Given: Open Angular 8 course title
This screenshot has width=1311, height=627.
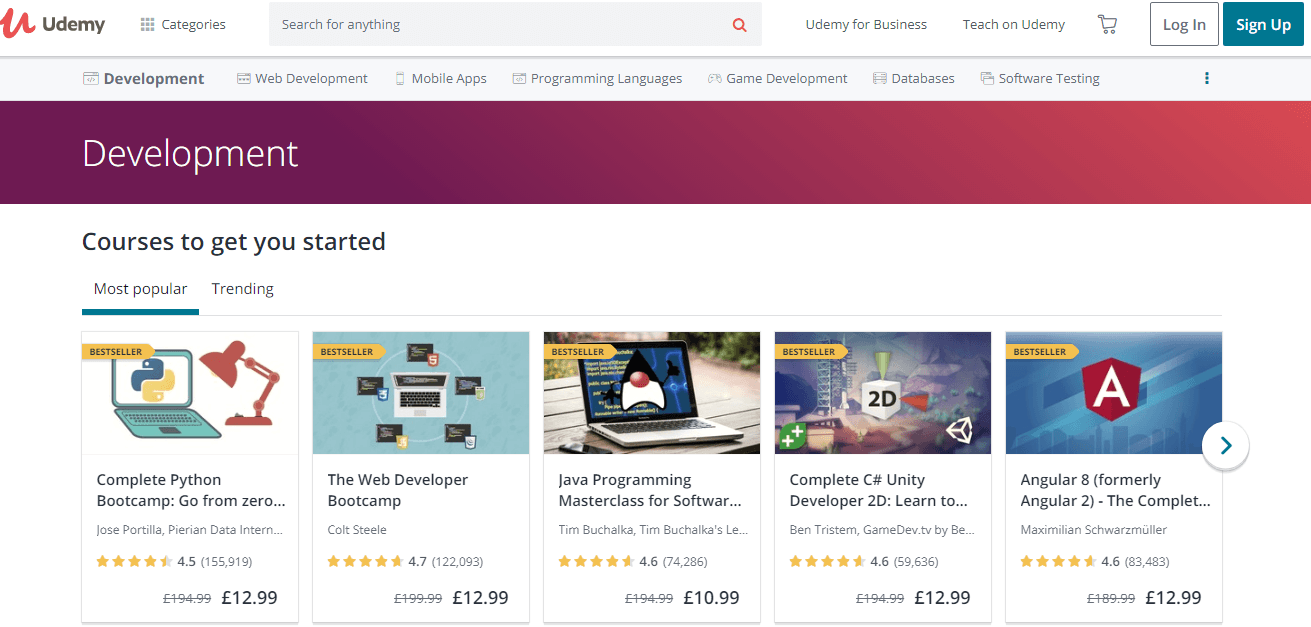Looking at the screenshot, I should pyautogui.click(x=1115, y=490).
